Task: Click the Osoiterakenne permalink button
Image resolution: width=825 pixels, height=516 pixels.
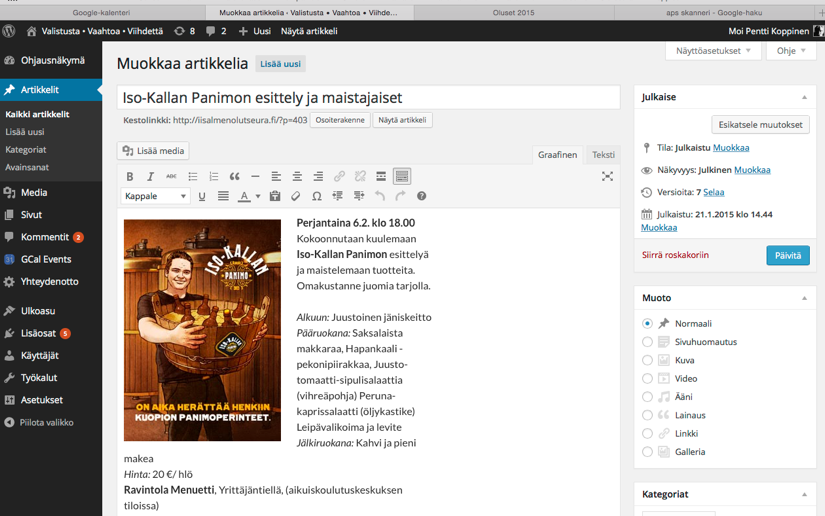Action: pos(340,120)
